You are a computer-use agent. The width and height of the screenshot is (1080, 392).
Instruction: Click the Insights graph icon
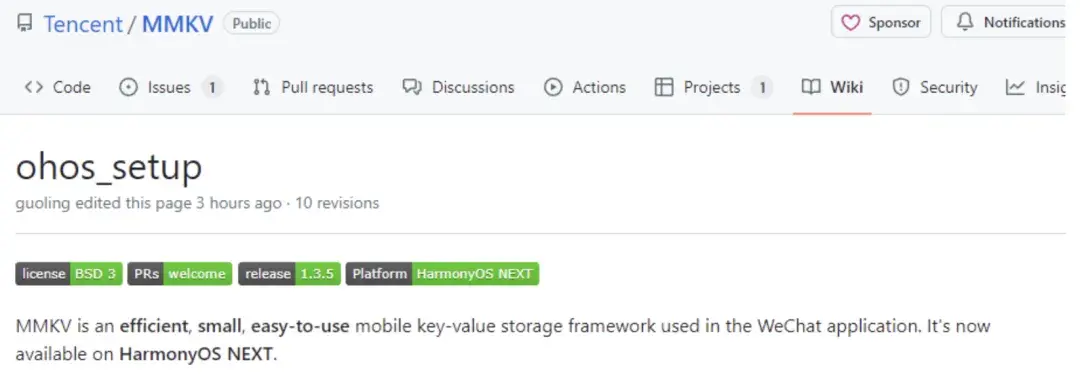[x=1015, y=87]
